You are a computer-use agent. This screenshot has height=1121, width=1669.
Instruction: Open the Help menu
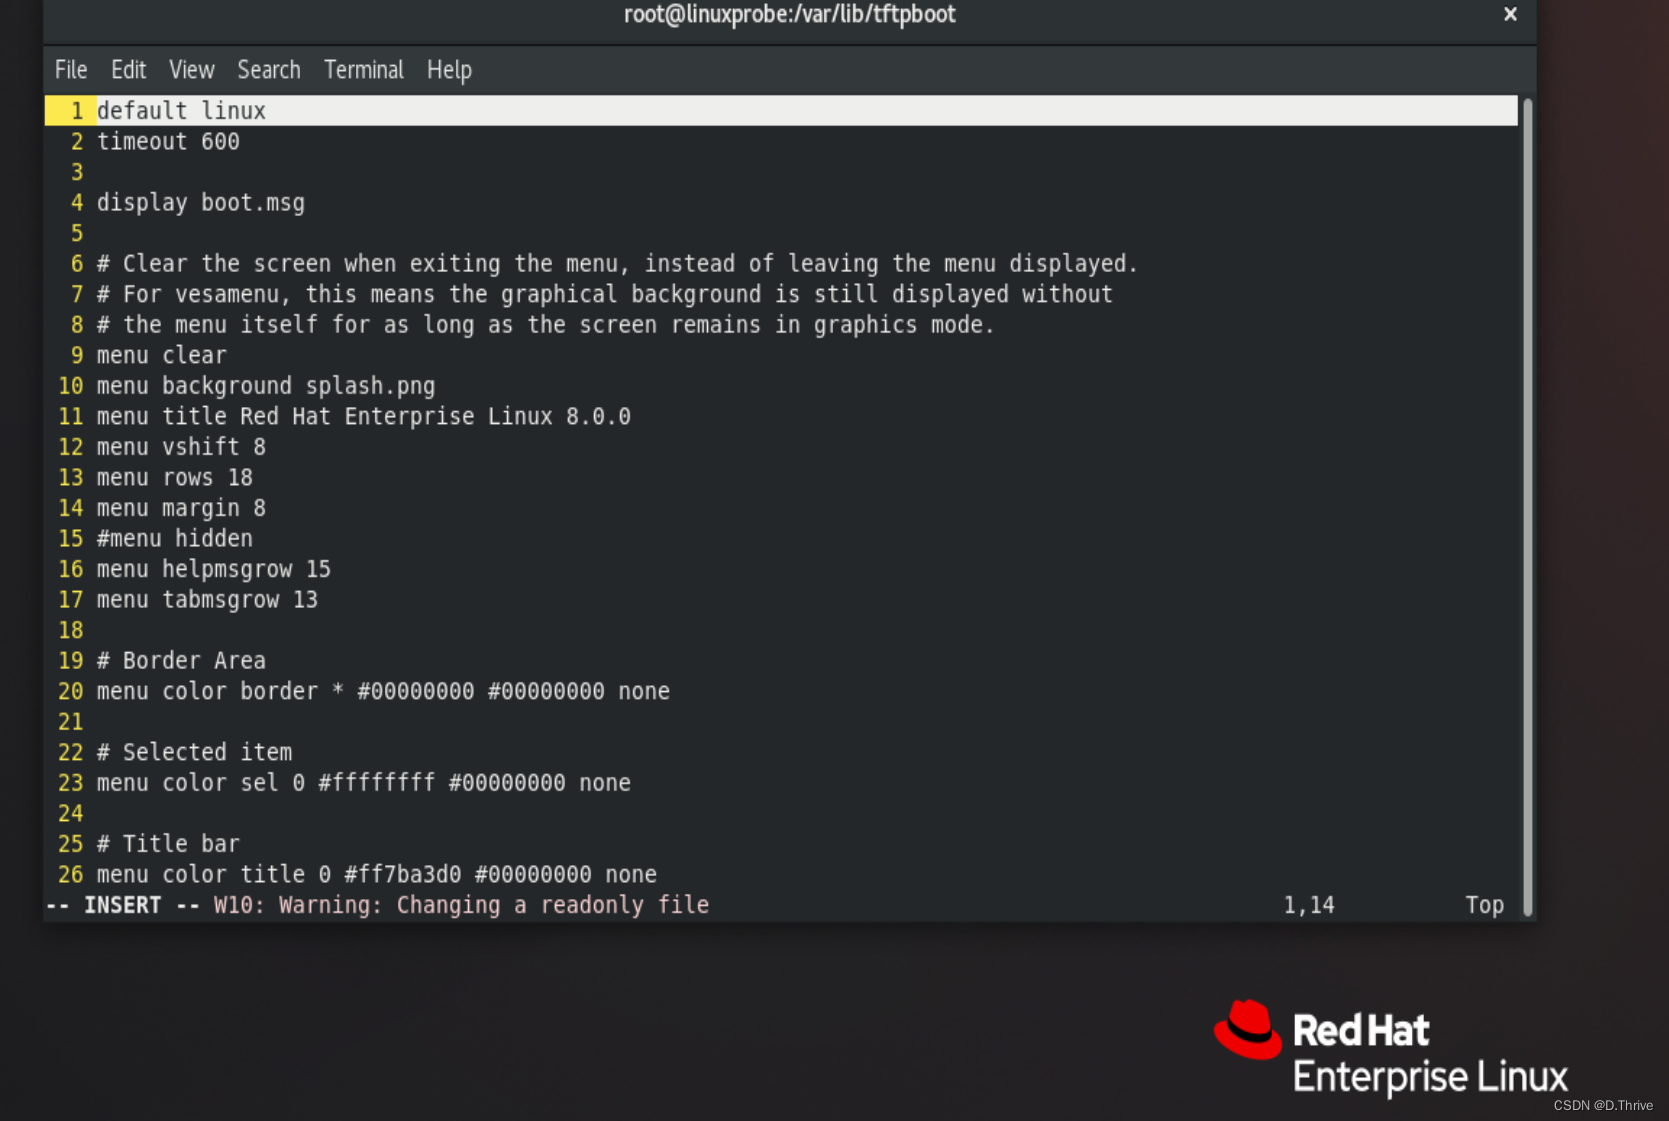[448, 69]
